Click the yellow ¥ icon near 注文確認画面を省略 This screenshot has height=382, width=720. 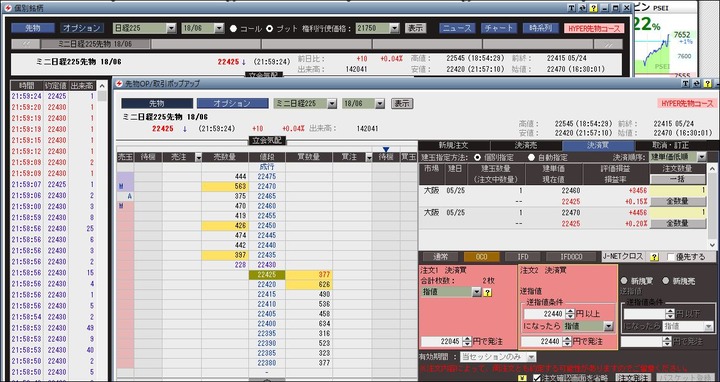[522, 378]
